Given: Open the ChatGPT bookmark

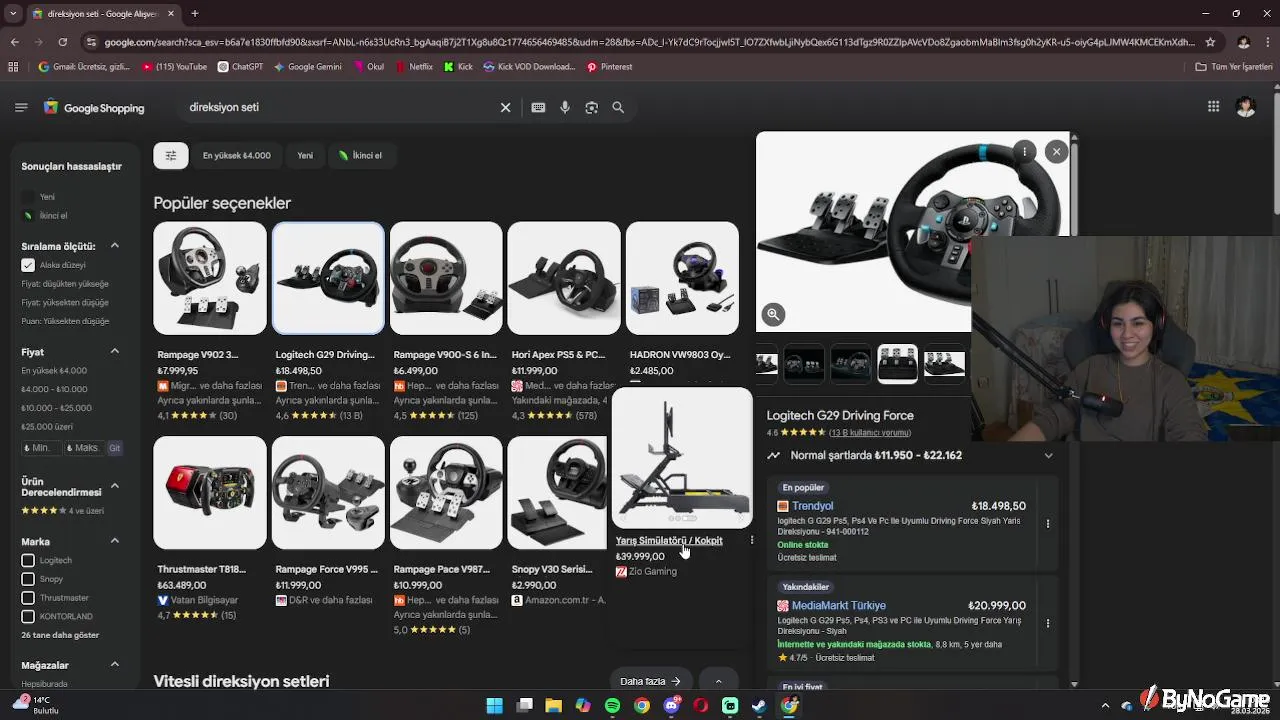Looking at the screenshot, I should click(x=240, y=67).
